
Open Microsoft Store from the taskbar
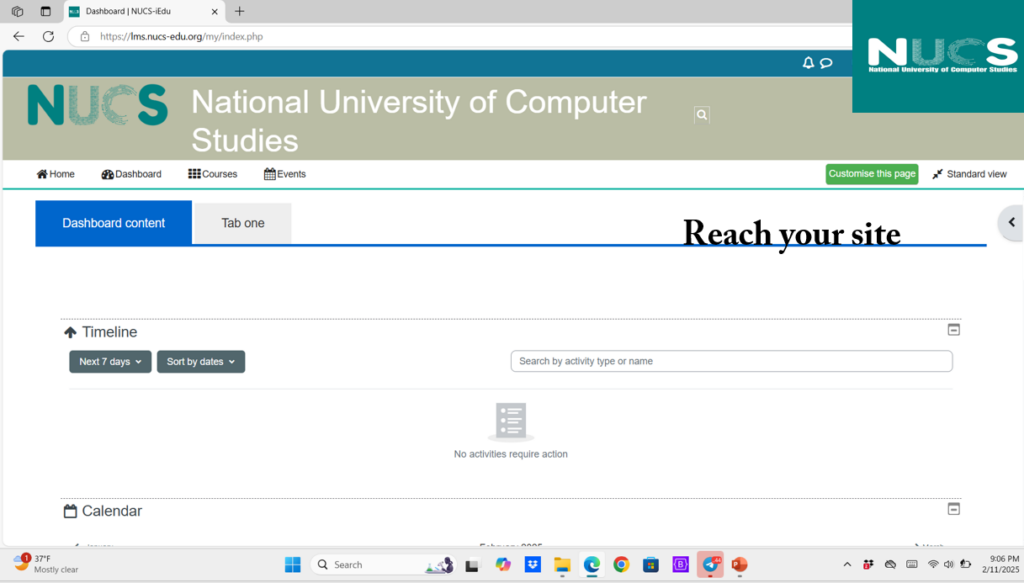650,565
